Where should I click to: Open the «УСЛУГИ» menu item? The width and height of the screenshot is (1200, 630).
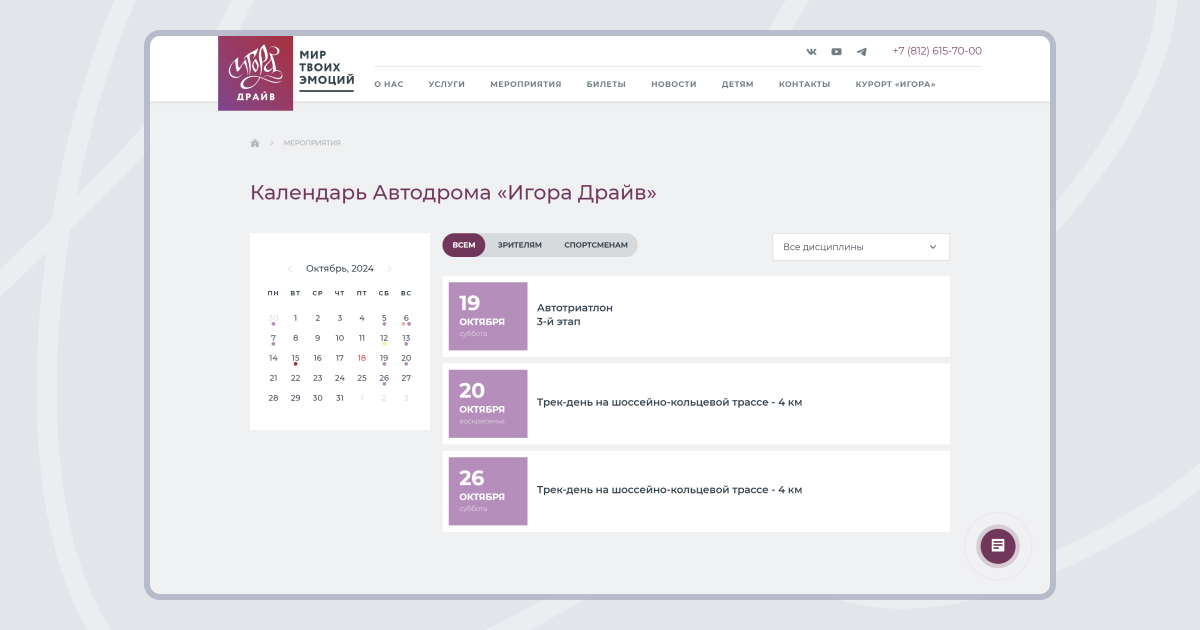447,84
